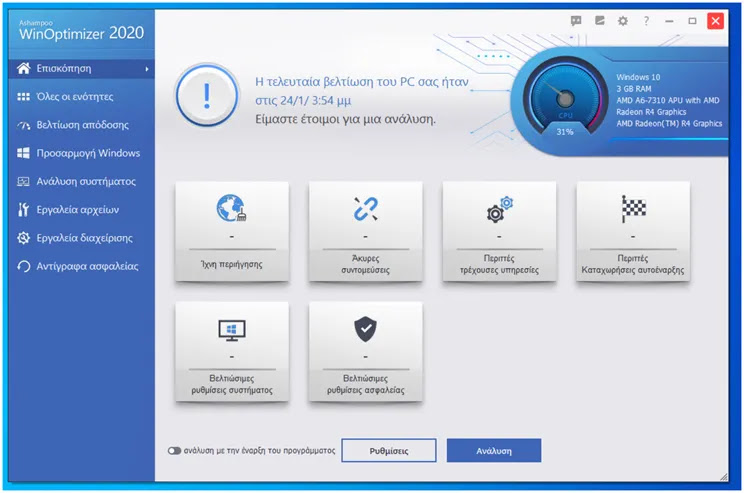Image resolution: width=744 pixels, height=493 pixels.
Task: Open the feedback speech bubble icon
Action: point(576,21)
